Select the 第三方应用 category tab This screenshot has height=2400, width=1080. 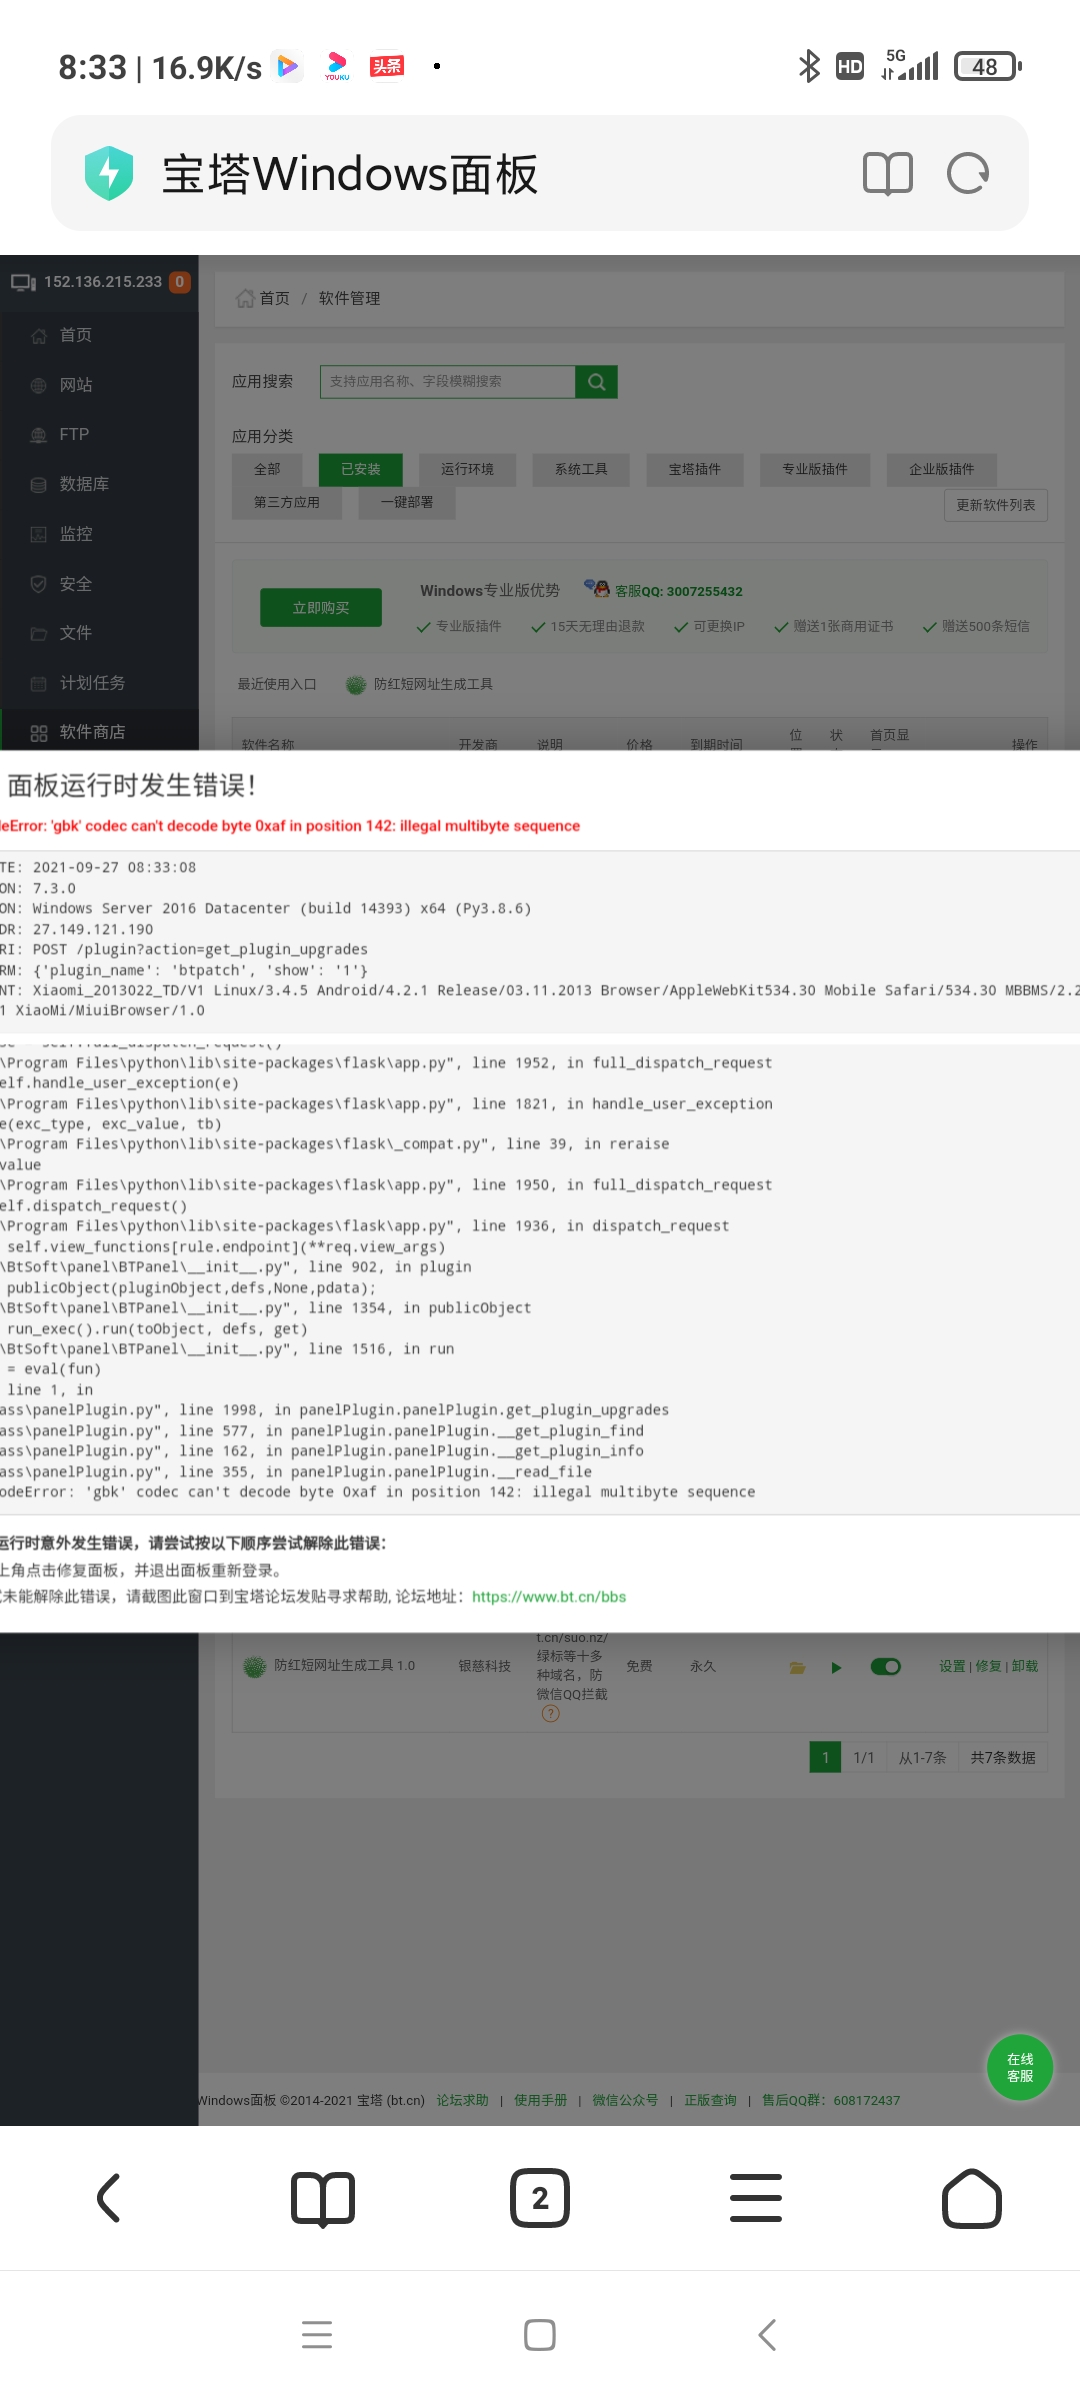pyautogui.click(x=287, y=502)
